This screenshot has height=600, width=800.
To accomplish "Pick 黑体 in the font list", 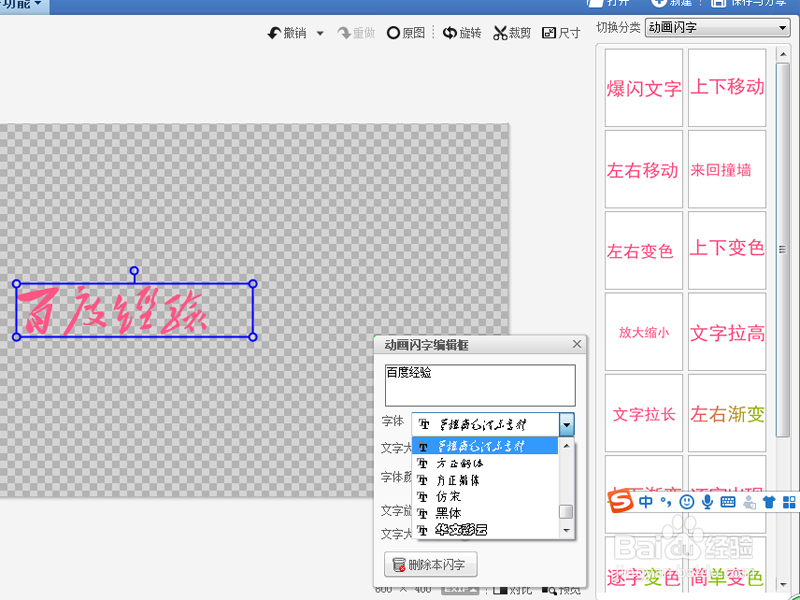I will click(x=485, y=513).
